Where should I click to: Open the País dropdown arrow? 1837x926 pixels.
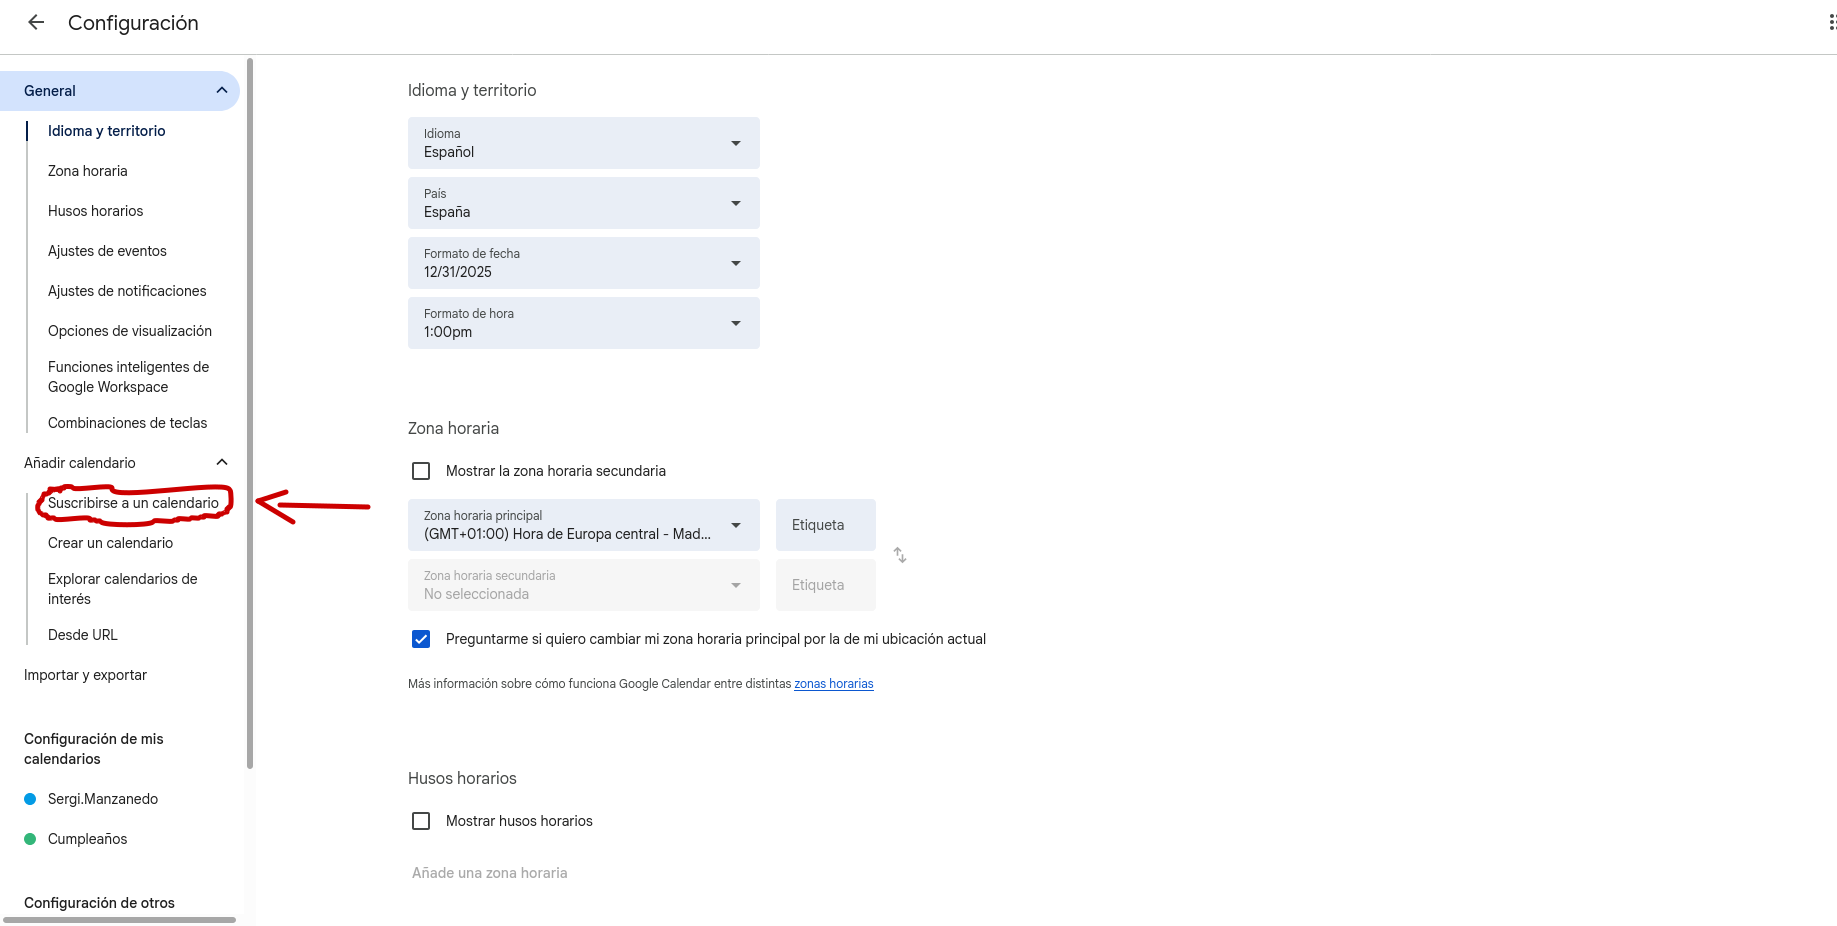tap(736, 203)
